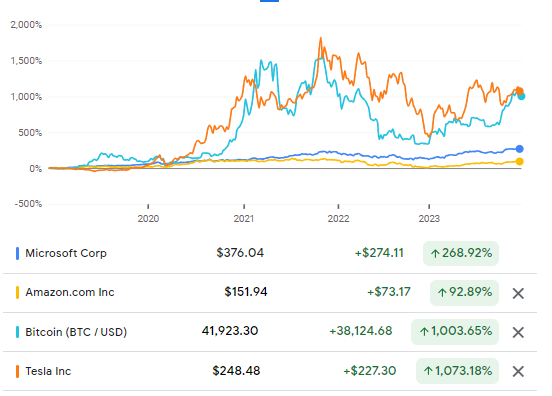552x396 pixels.
Task: Click Microsoft change +$274.11
Action: [x=379, y=253]
